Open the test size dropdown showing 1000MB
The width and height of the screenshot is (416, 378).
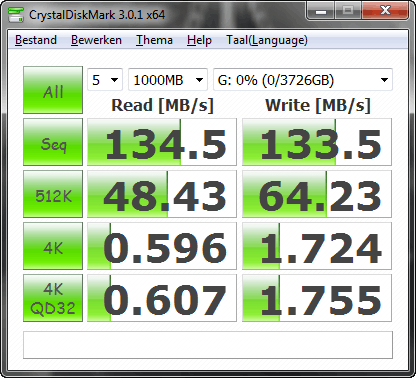(168, 80)
